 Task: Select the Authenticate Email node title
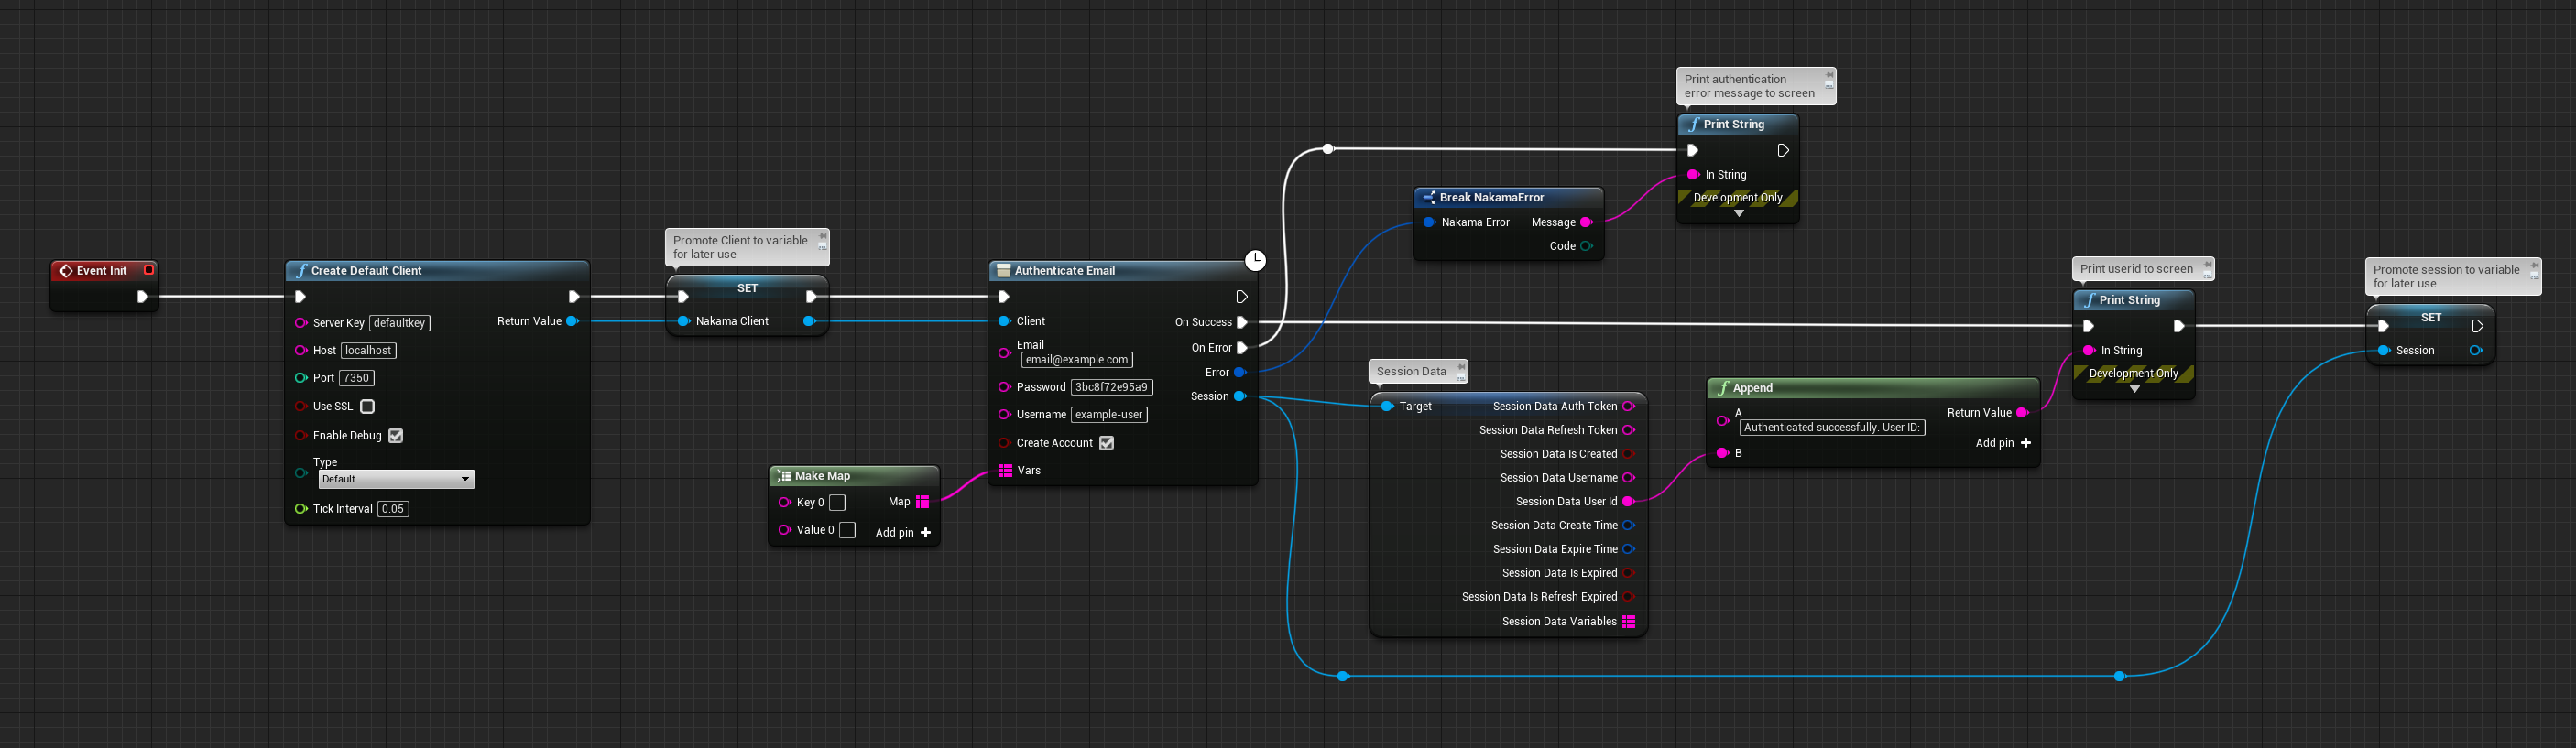point(1065,271)
